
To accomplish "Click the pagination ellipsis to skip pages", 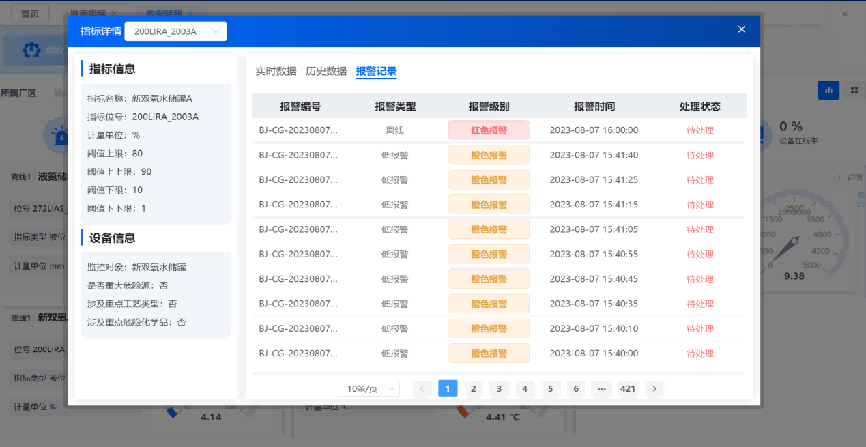I will point(601,389).
